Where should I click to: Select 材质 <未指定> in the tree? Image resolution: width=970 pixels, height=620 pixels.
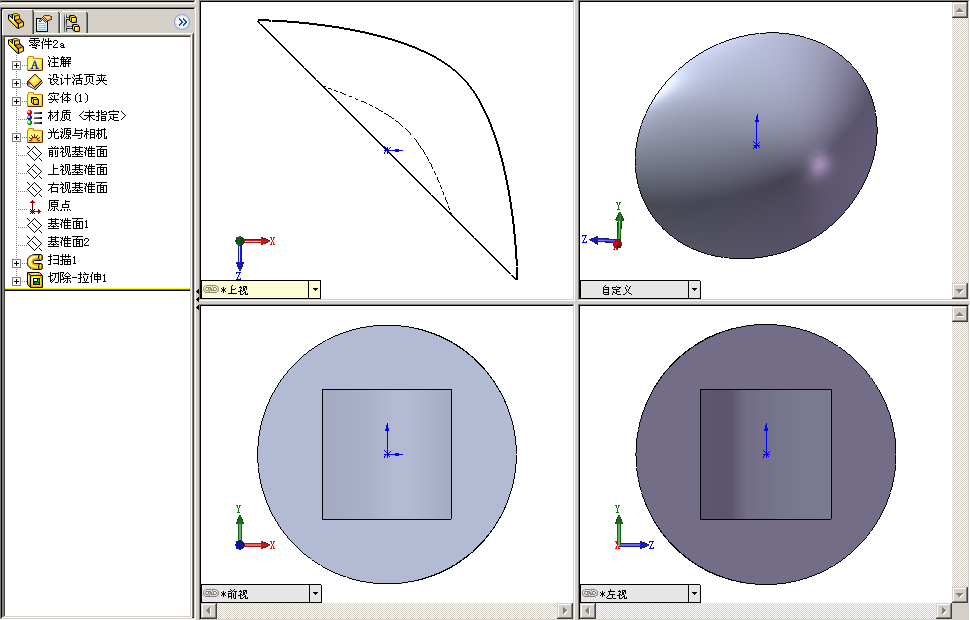[87, 116]
